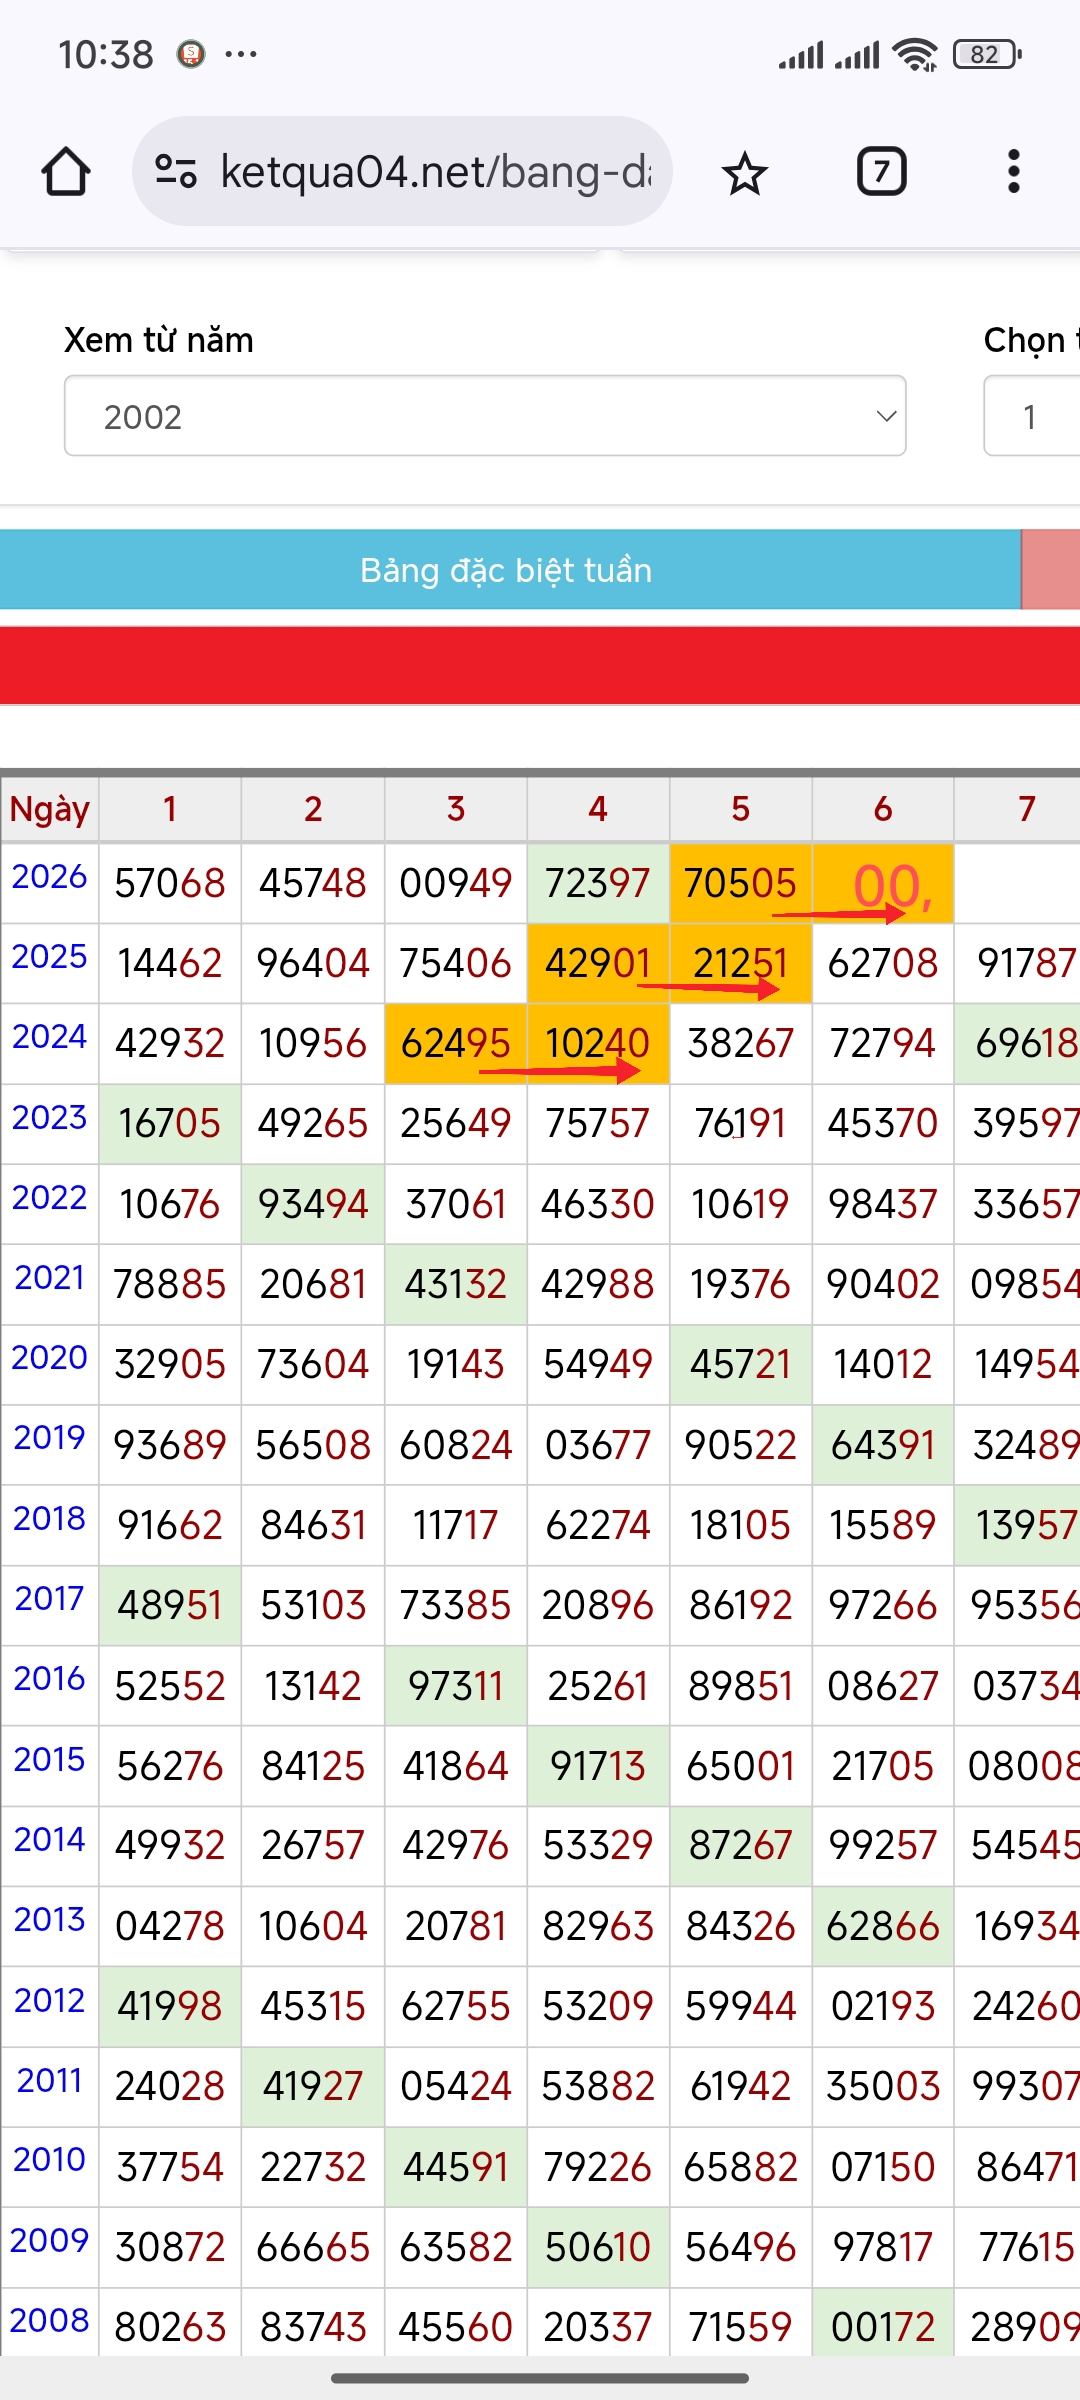The image size is (1080, 2400).
Task: Tap the notification app icon beside the clock
Action: tap(190, 54)
